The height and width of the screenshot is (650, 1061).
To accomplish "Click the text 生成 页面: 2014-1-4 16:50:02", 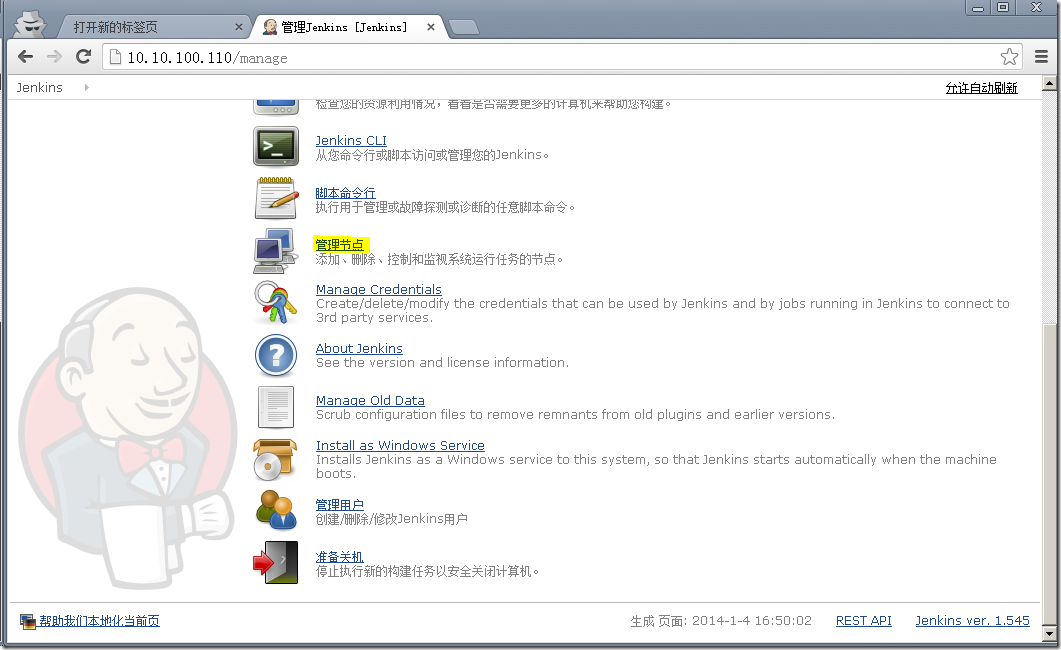I will (x=721, y=621).
